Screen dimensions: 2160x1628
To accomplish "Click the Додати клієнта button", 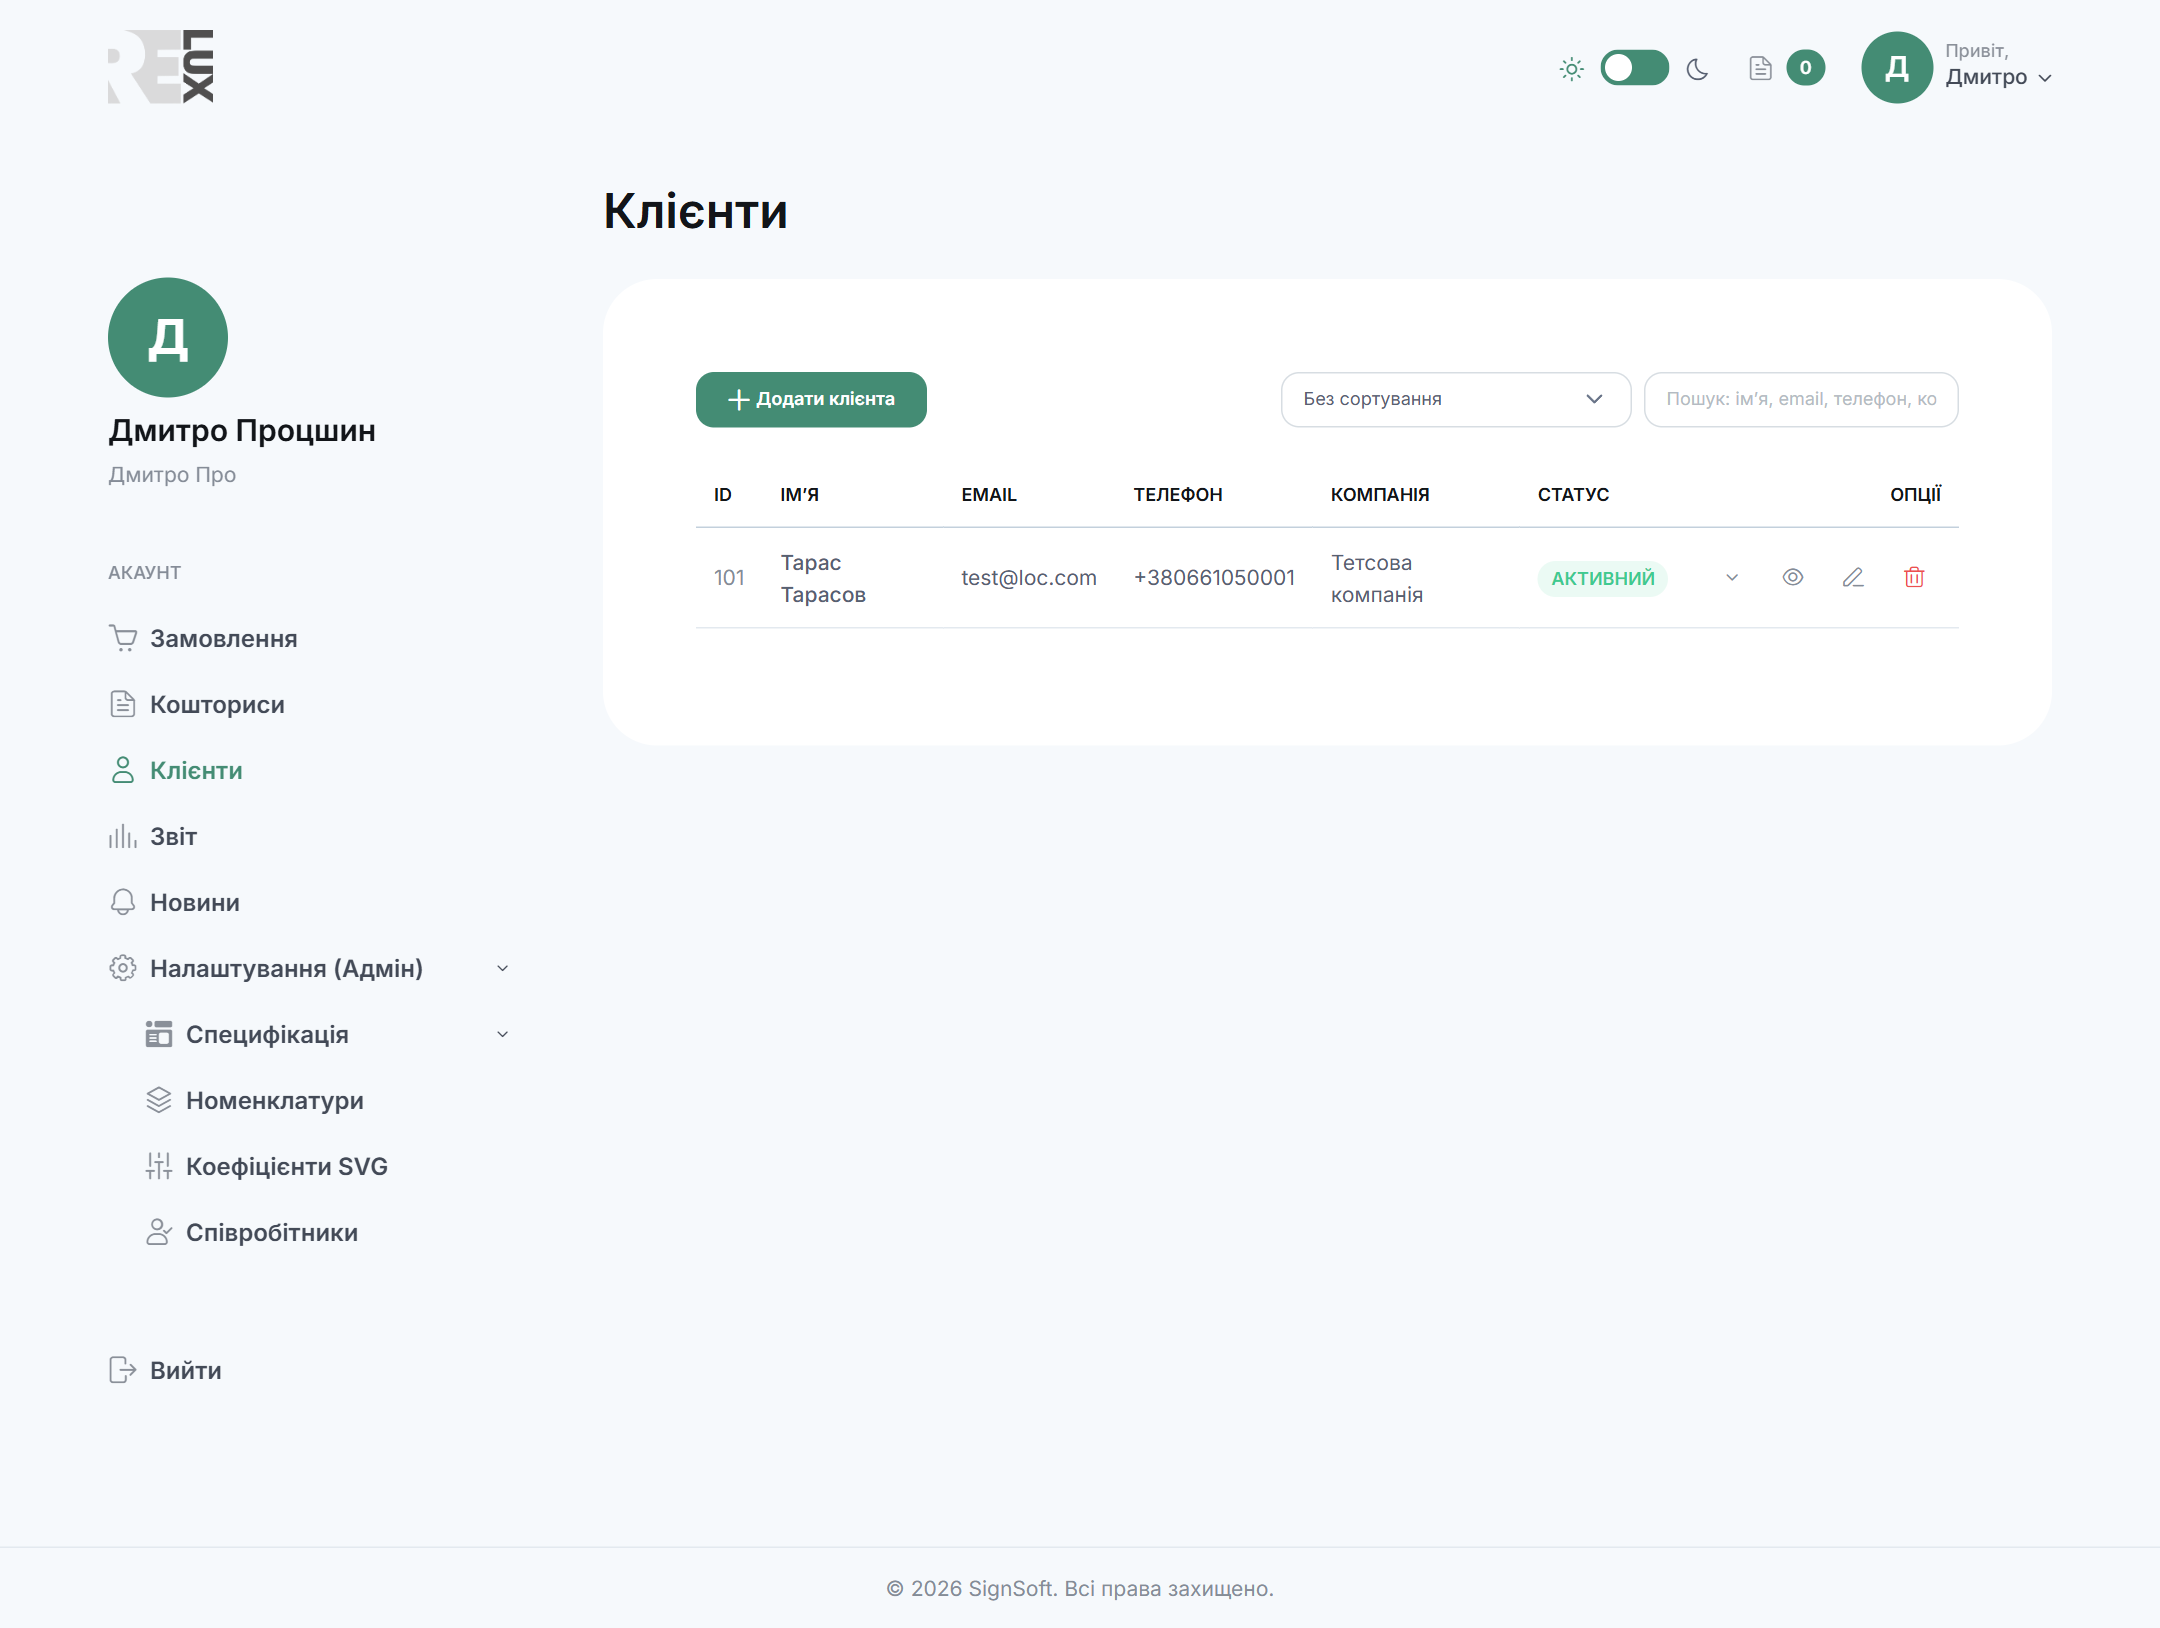I will (x=811, y=399).
